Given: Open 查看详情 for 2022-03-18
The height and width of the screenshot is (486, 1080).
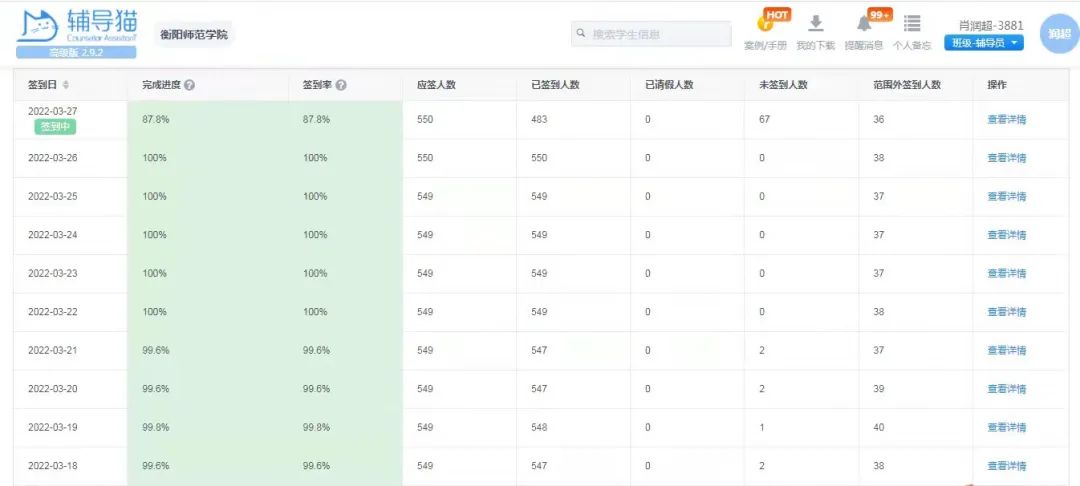Looking at the screenshot, I should pyautogui.click(x=1006, y=466).
